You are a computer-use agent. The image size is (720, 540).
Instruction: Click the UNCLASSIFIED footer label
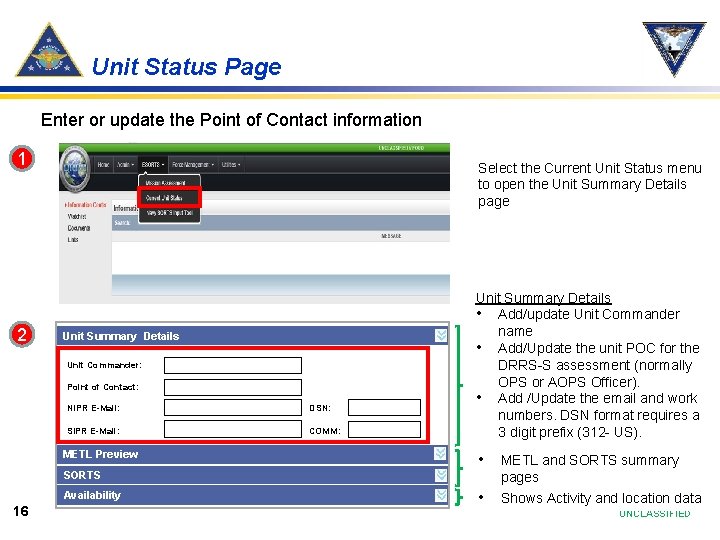[654, 513]
